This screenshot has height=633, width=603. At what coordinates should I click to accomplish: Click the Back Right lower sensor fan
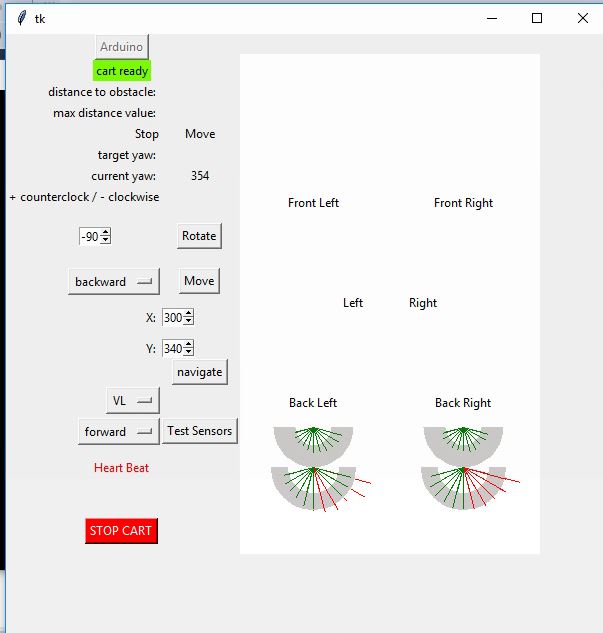click(463, 488)
